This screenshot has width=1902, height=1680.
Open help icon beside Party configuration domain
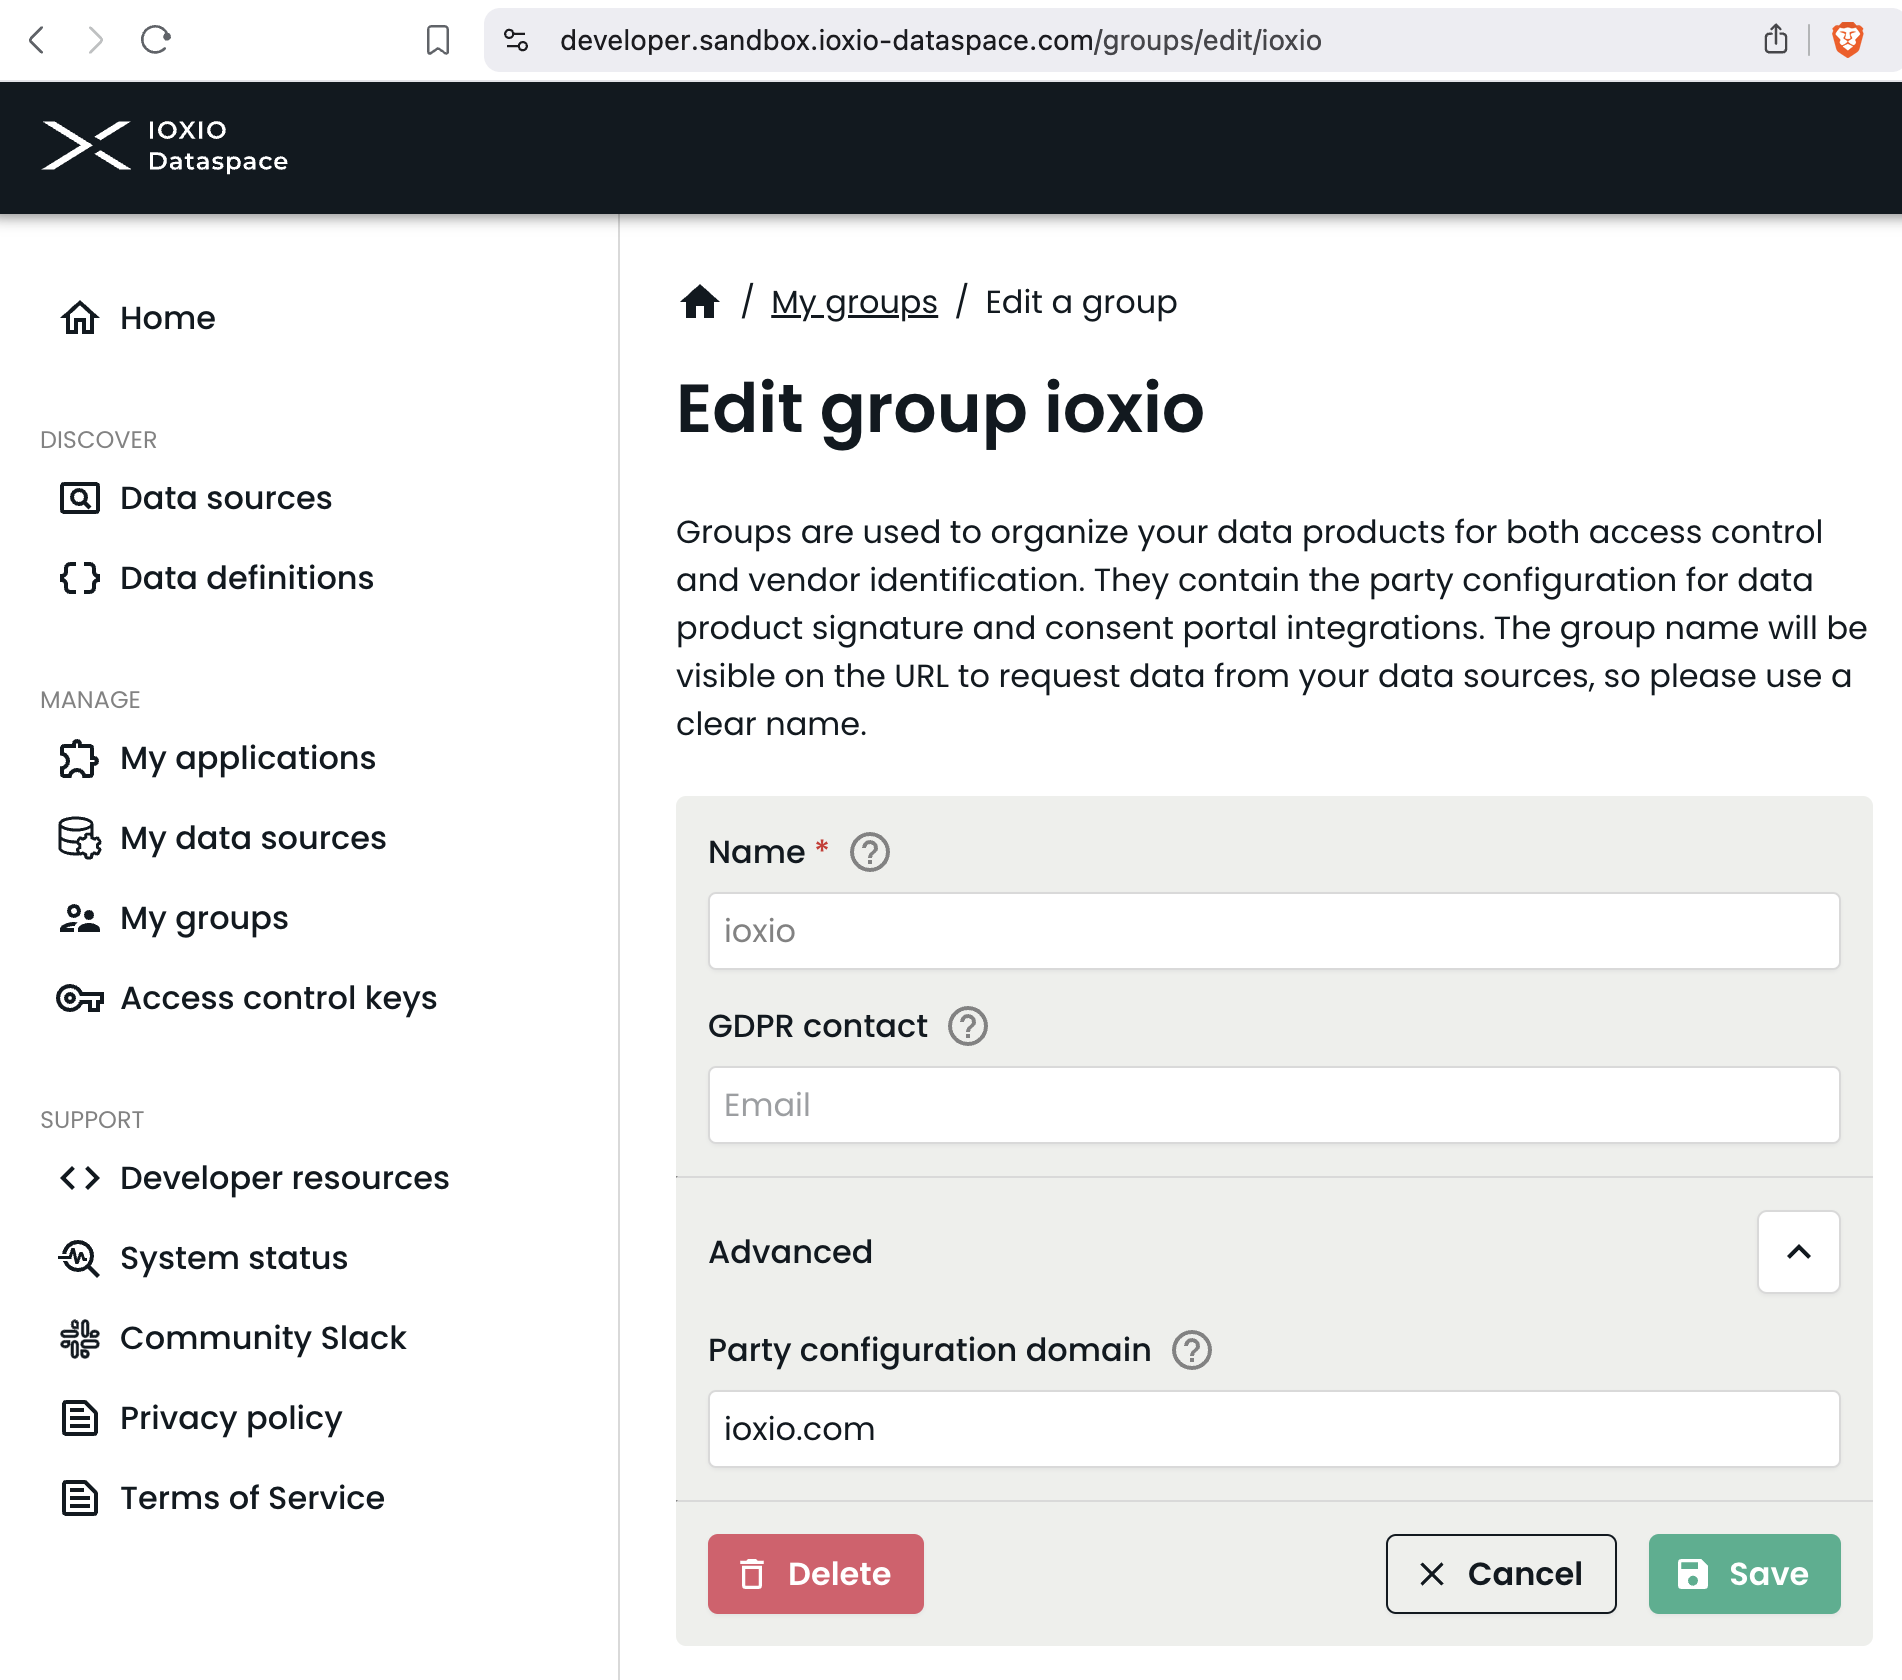1192,1350
